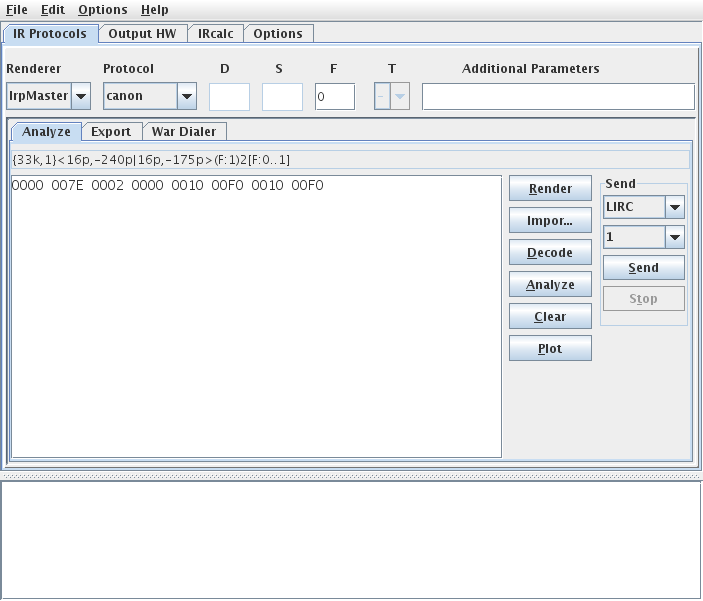Click the Analyze button
Image resolution: width=703 pixels, height=601 pixels.
550,285
